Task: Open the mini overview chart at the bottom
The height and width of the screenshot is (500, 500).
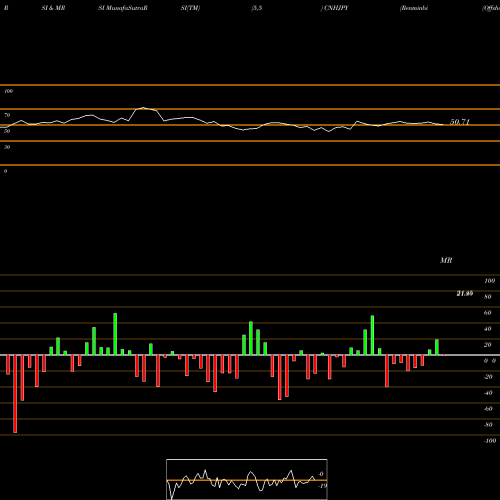Action: (x=247, y=479)
